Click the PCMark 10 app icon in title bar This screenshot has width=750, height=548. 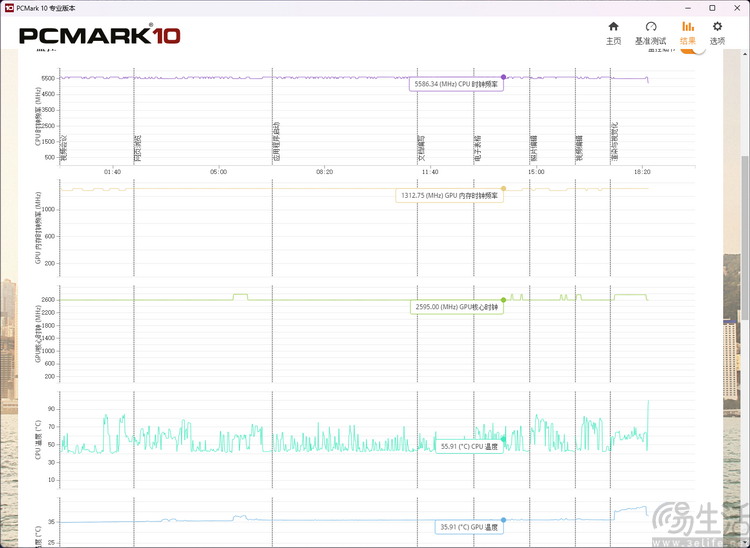[9, 8]
